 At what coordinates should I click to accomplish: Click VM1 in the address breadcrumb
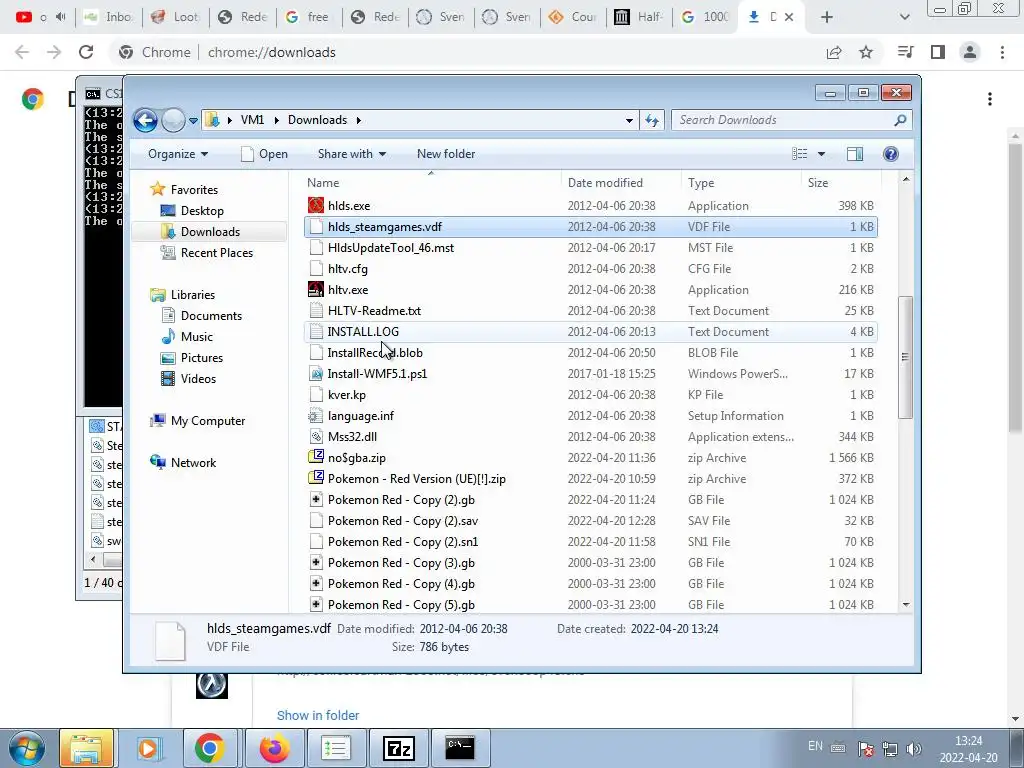tap(252, 120)
